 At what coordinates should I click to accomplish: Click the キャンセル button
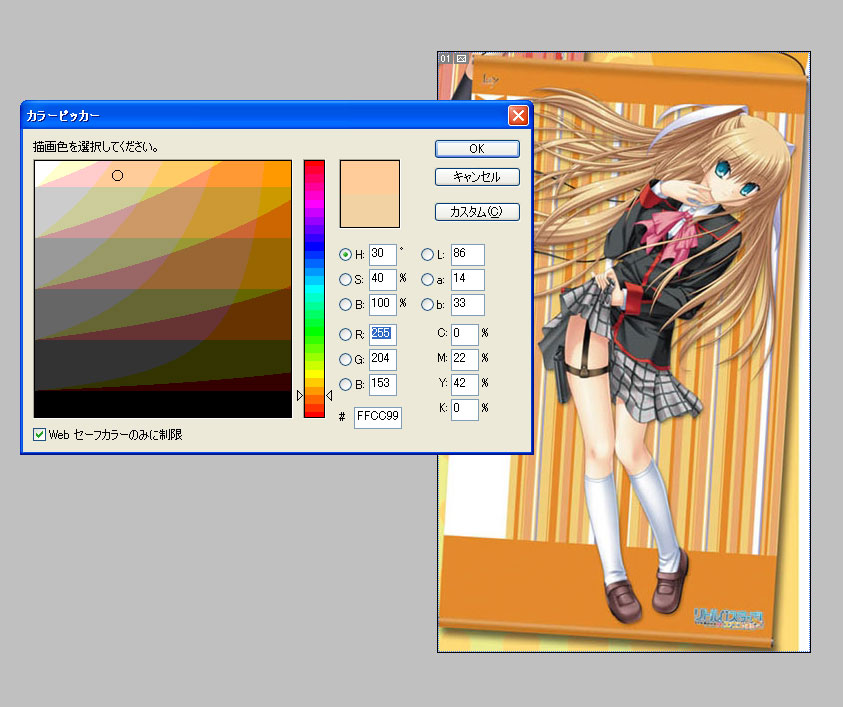pyautogui.click(x=477, y=177)
